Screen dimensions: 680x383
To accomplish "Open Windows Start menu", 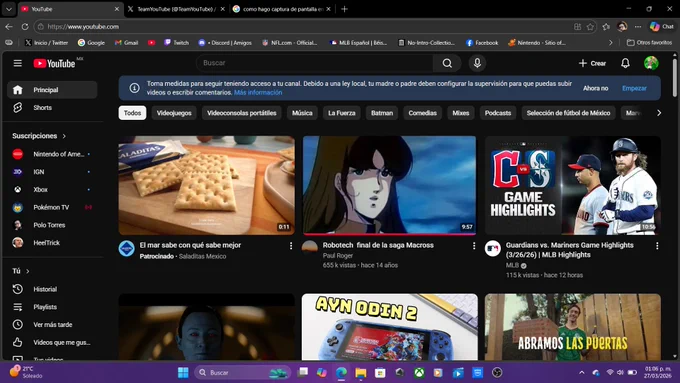I will click(x=183, y=372).
